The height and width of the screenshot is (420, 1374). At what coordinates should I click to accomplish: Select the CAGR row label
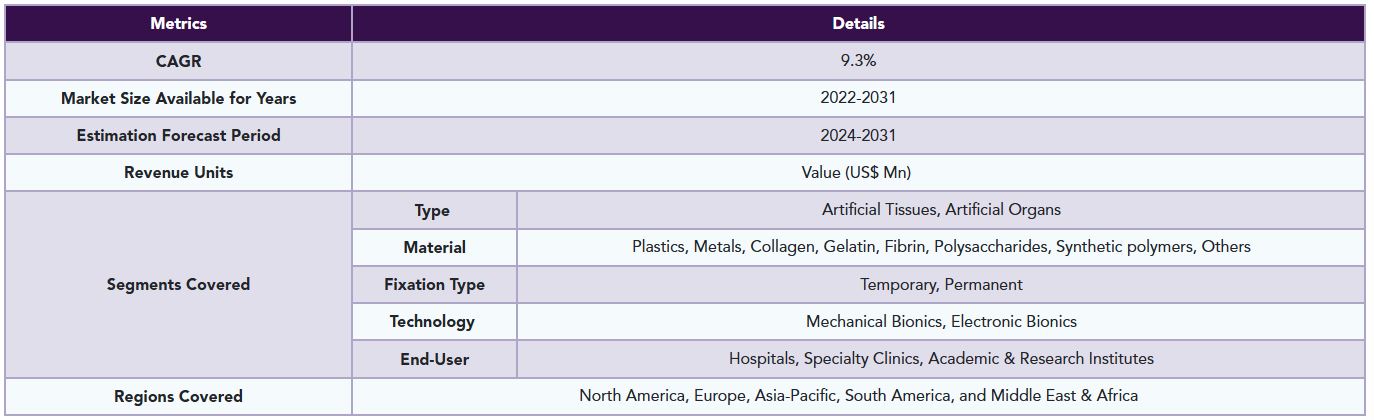pyautogui.click(x=178, y=61)
